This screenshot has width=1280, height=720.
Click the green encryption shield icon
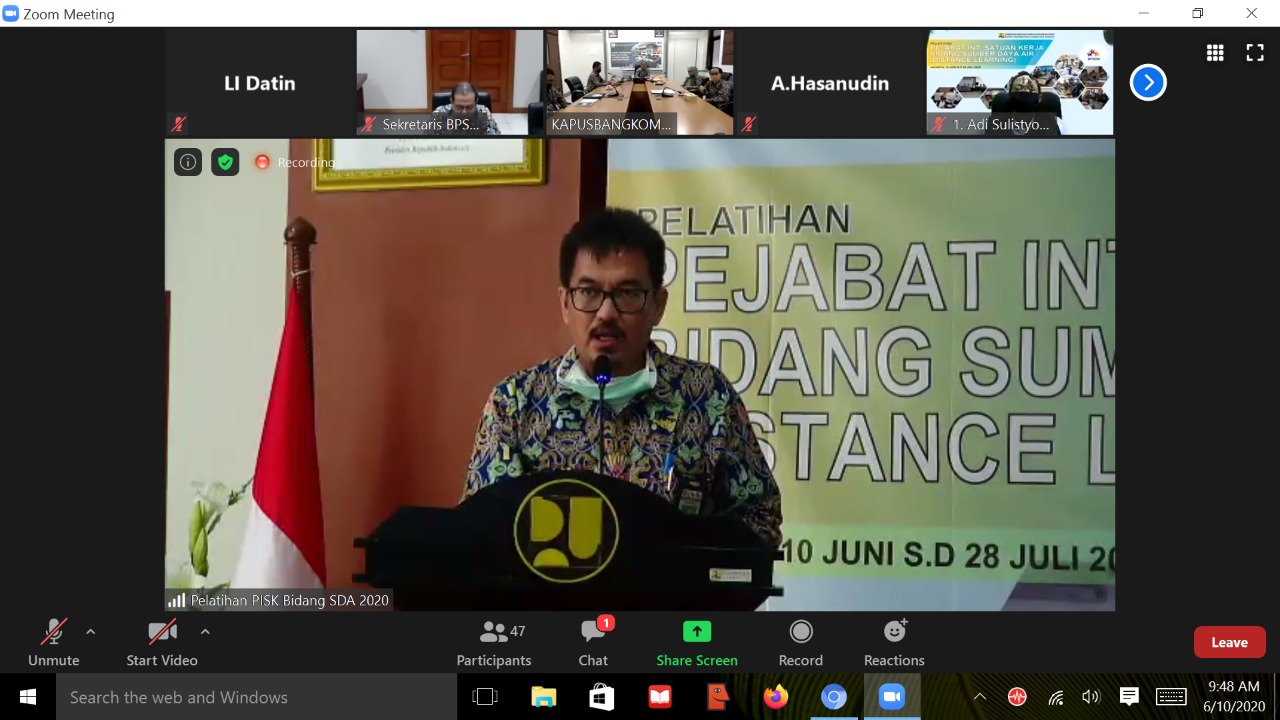225,162
